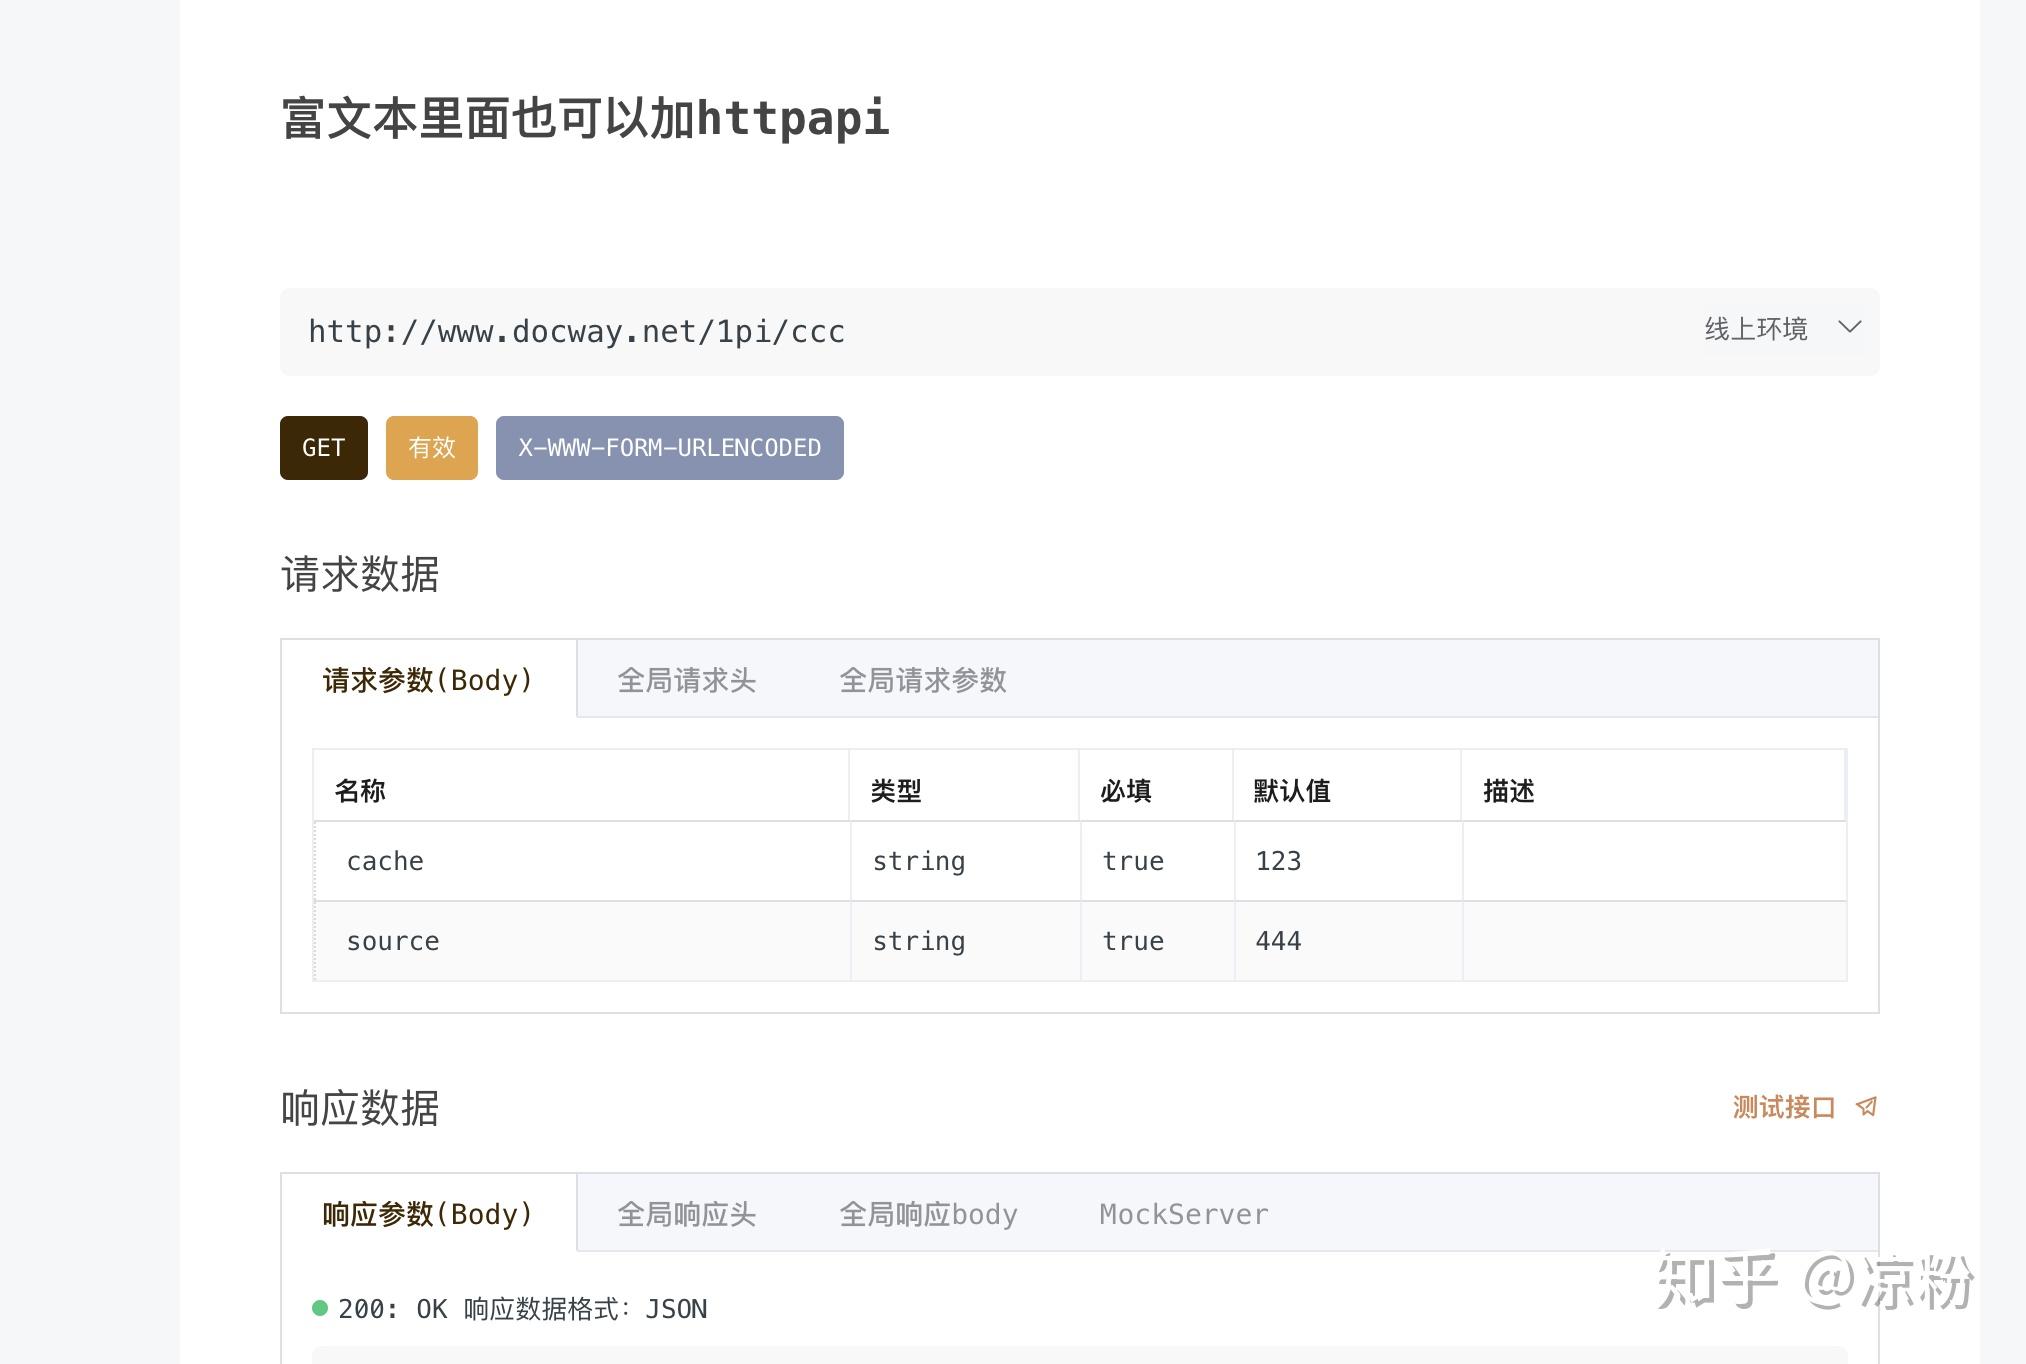The height and width of the screenshot is (1364, 2026).
Task: Click the GET method badge
Action: click(324, 448)
